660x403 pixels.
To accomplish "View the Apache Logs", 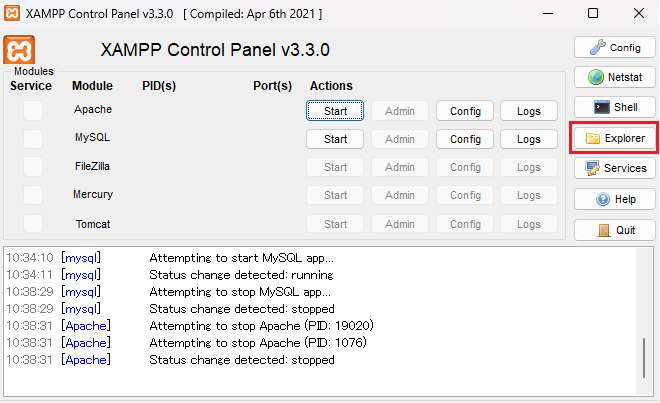I will coord(529,111).
